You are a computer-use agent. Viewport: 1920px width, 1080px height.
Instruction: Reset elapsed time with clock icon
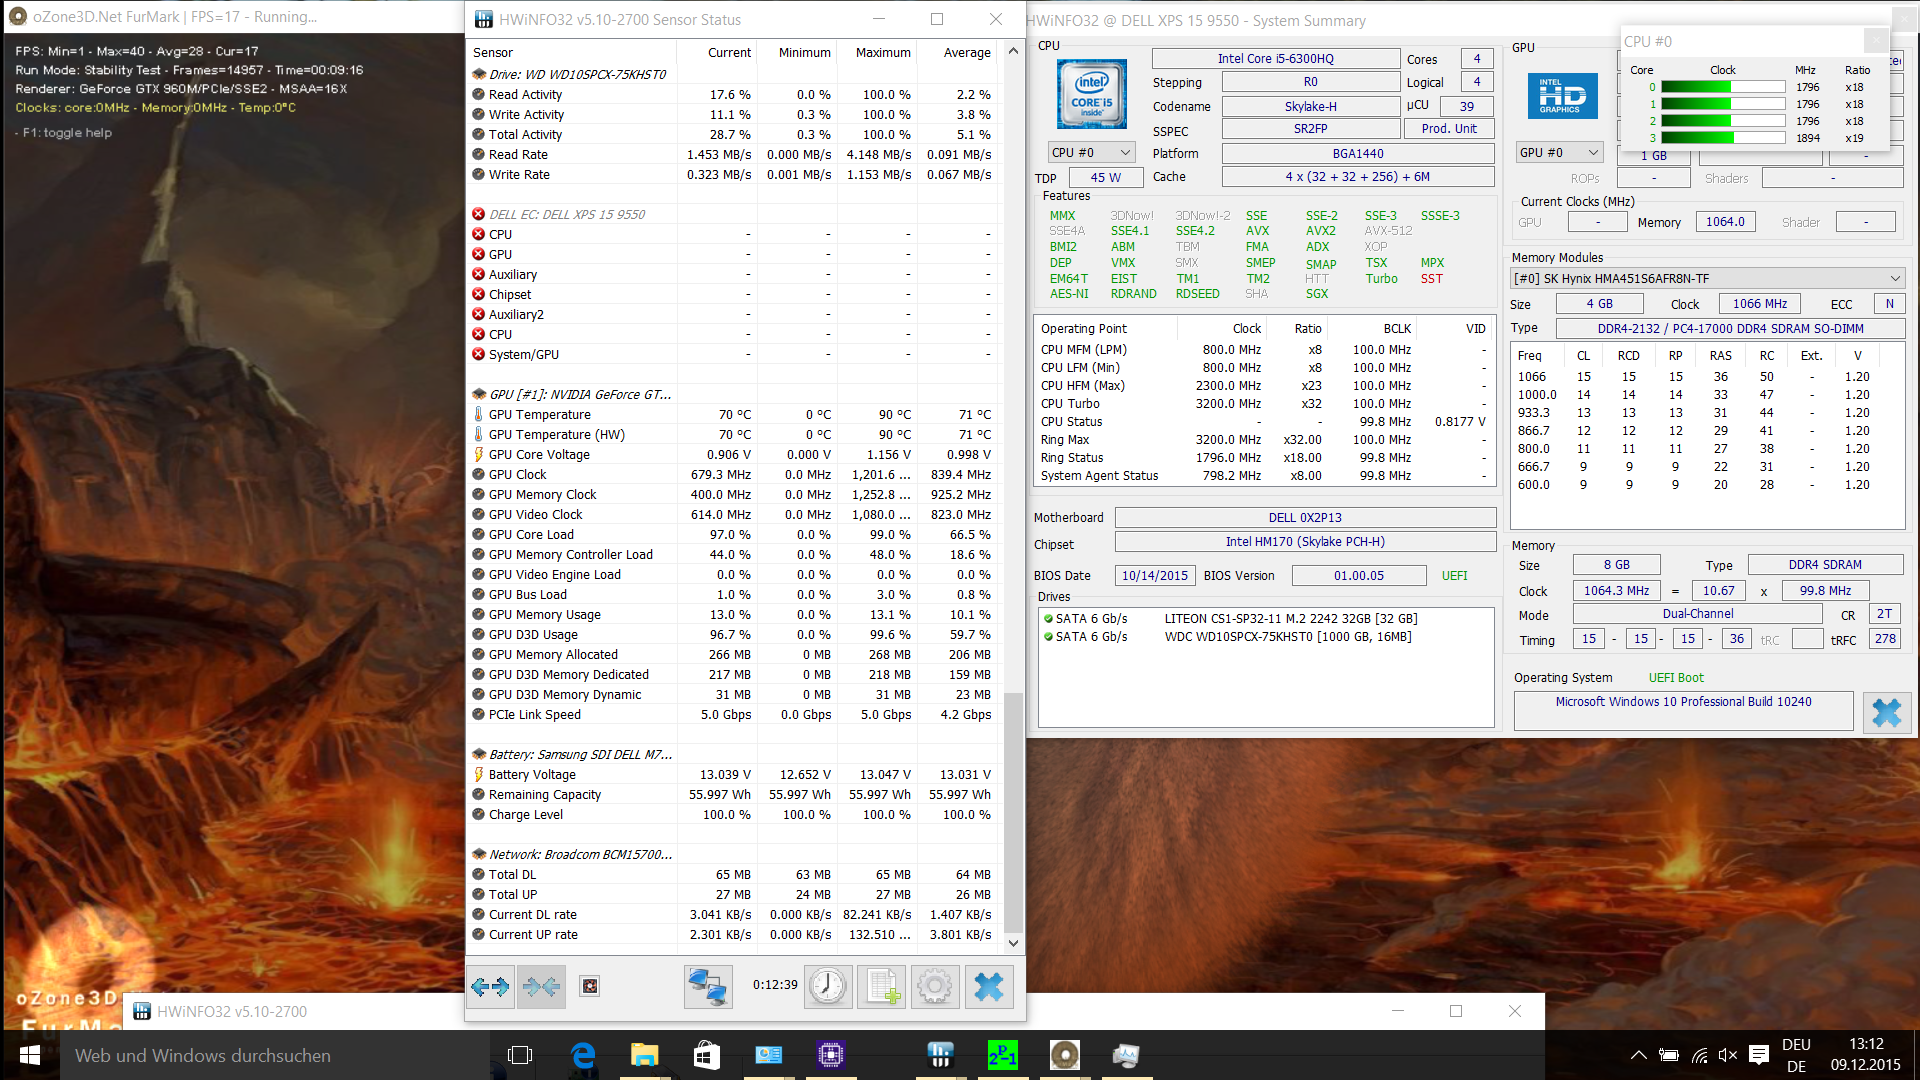point(827,987)
